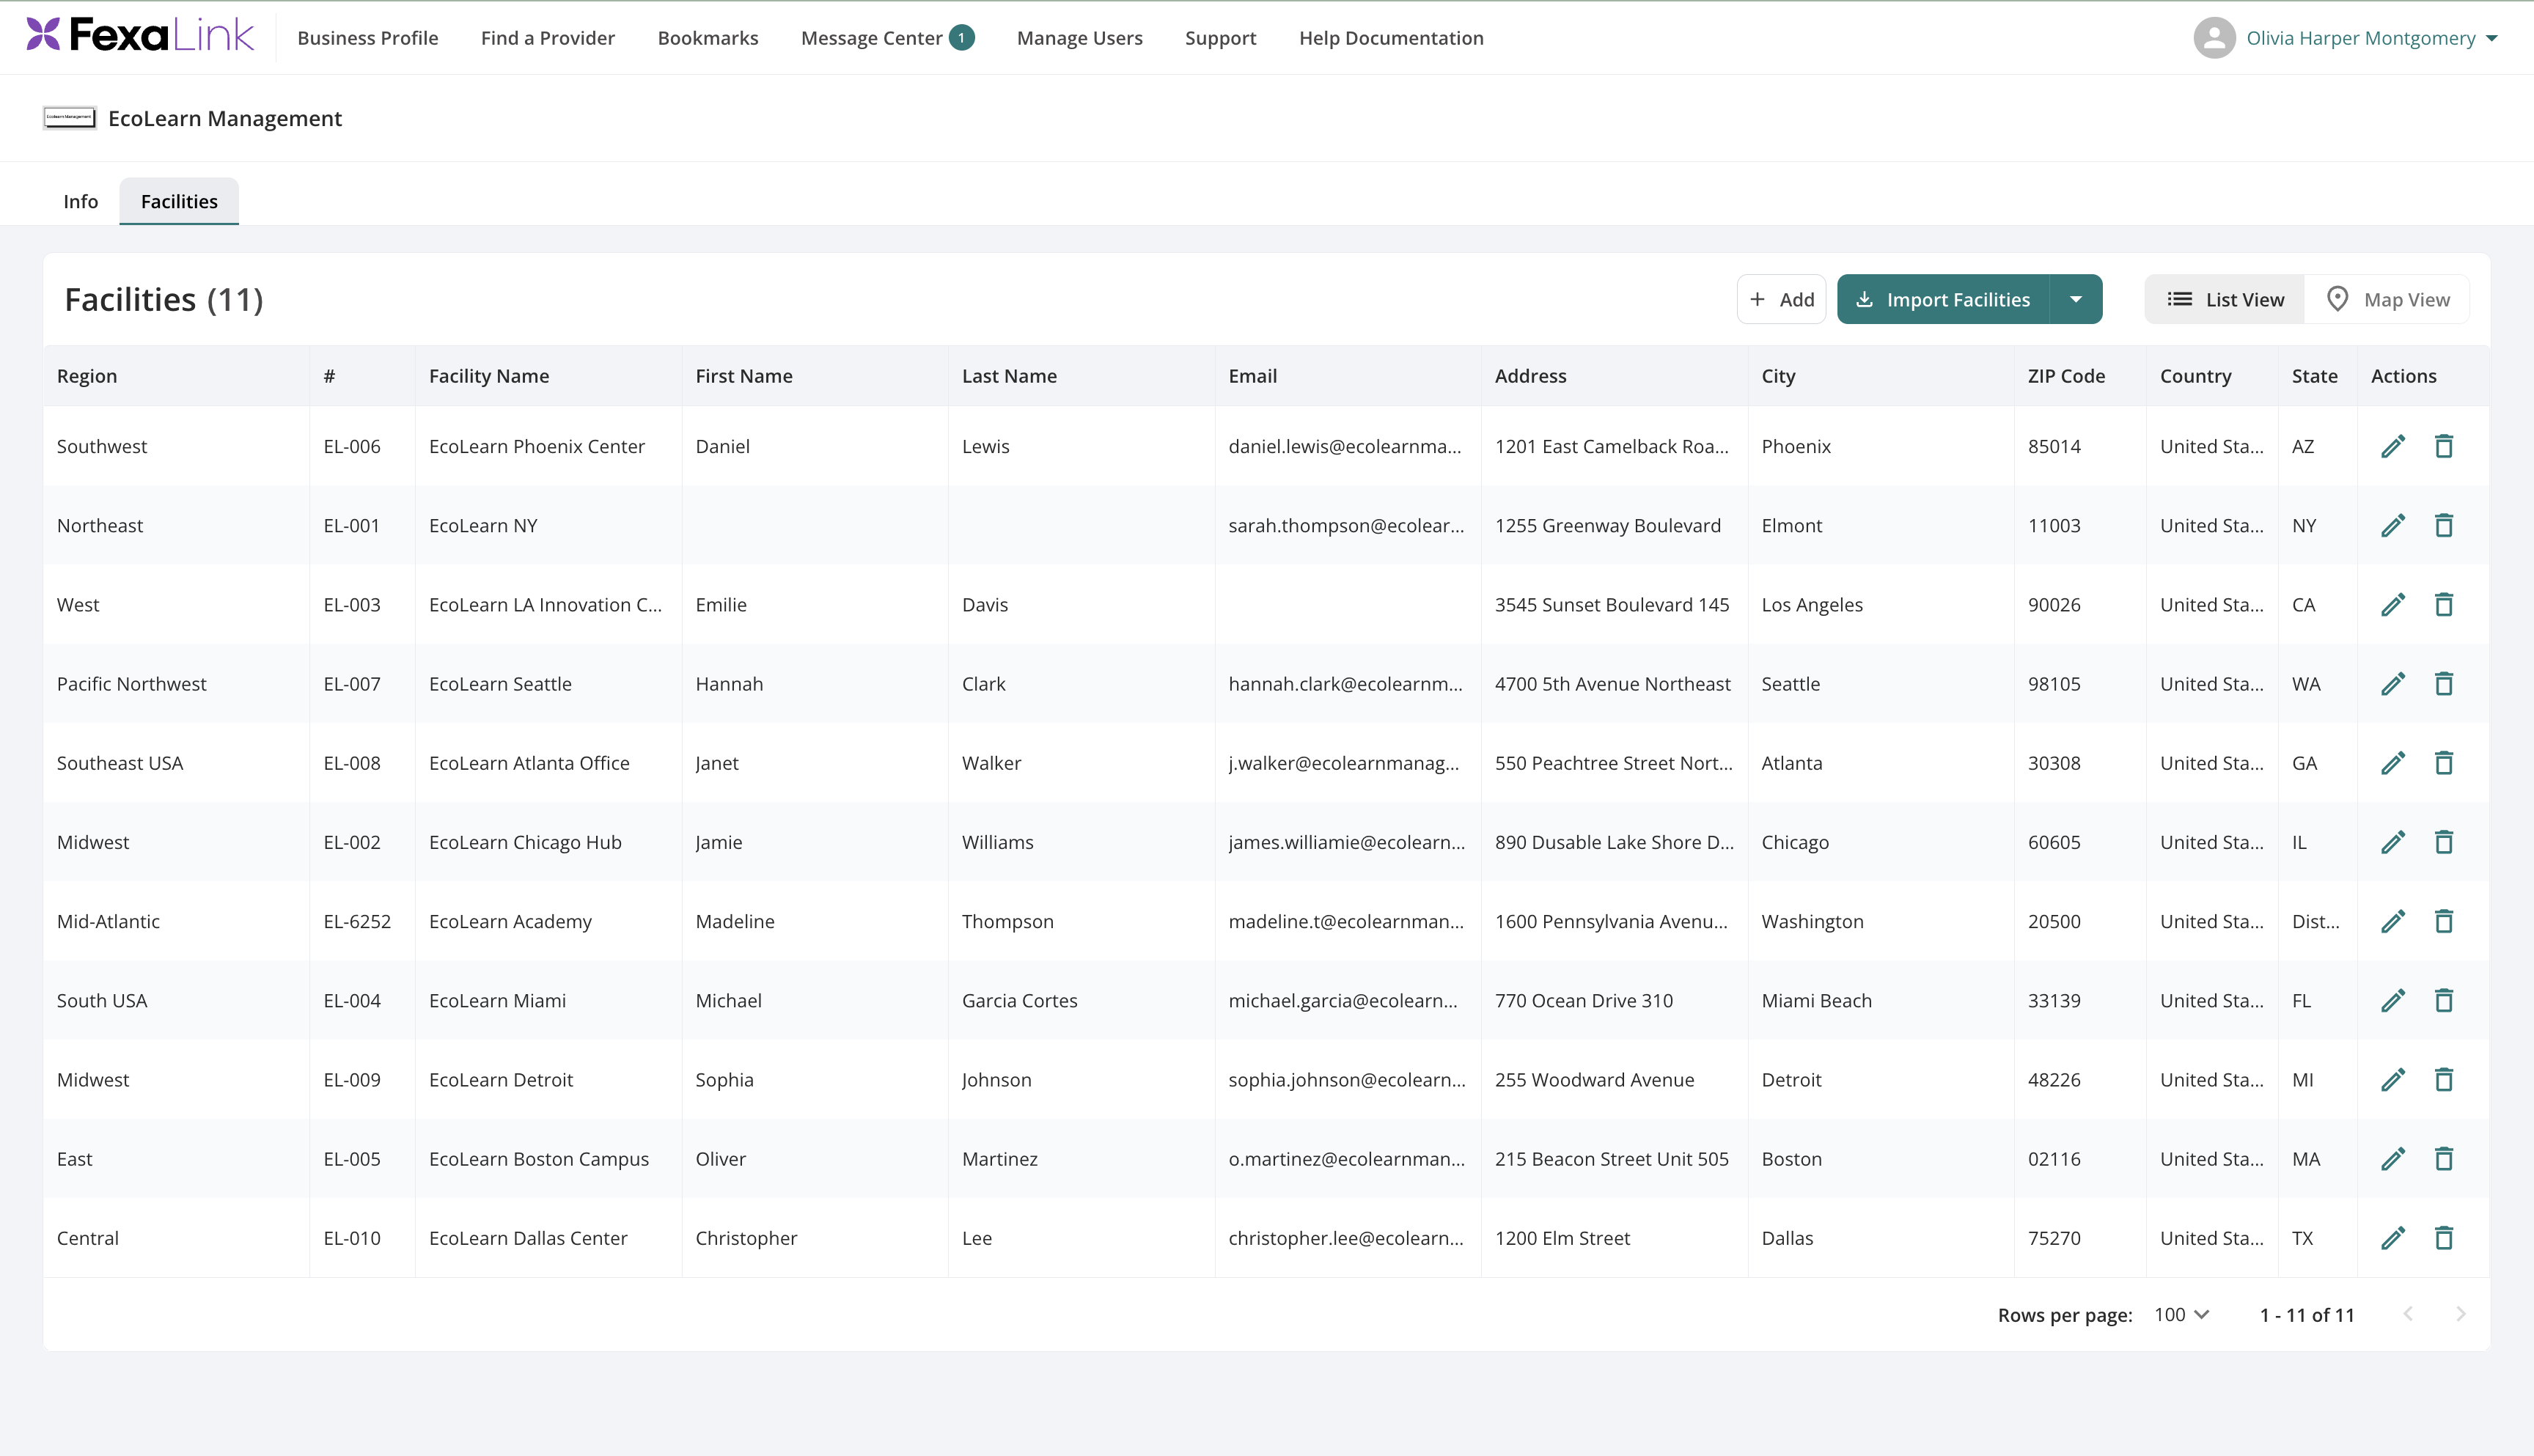Click the FexaLink logo
2534x1456 pixels.
[140, 35]
